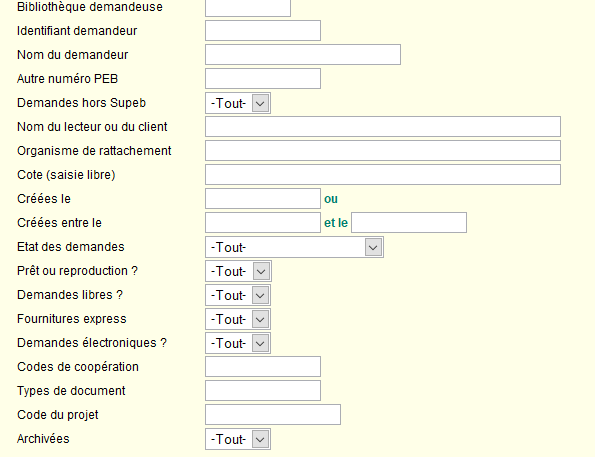Expand the Demandes libres dropdown
Viewport: 595px width, 457px height.
coord(238,295)
